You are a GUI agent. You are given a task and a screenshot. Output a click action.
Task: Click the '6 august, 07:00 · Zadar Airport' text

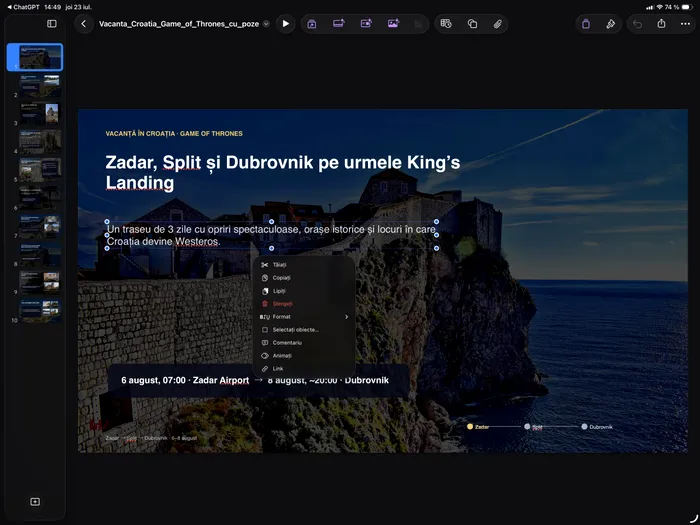[x=185, y=380]
